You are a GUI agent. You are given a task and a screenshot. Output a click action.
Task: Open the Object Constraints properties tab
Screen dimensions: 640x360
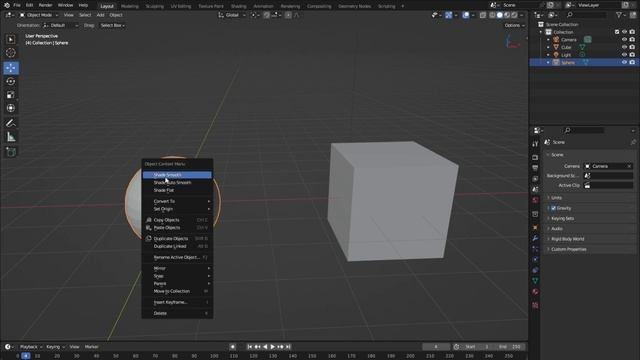(535, 270)
